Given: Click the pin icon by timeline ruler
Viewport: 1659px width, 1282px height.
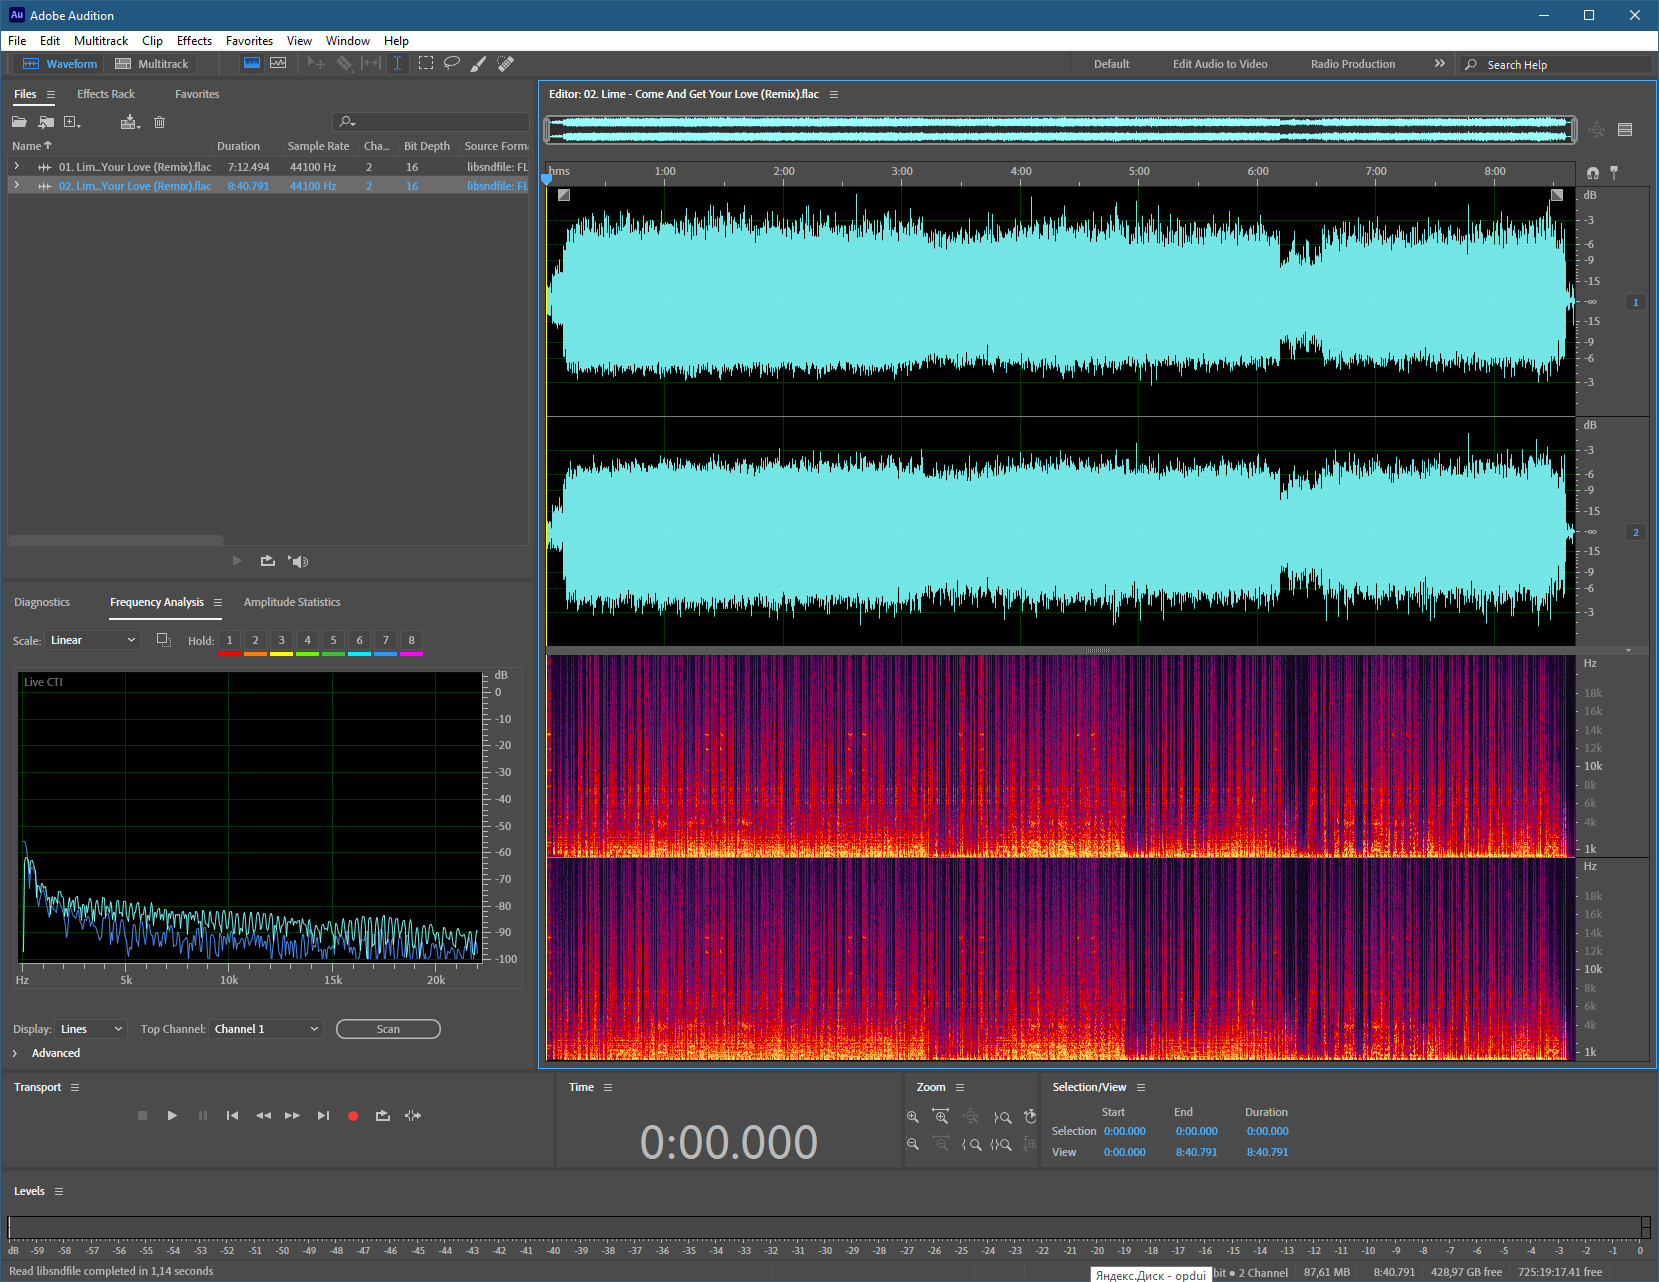Looking at the screenshot, I should (x=1614, y=173).
